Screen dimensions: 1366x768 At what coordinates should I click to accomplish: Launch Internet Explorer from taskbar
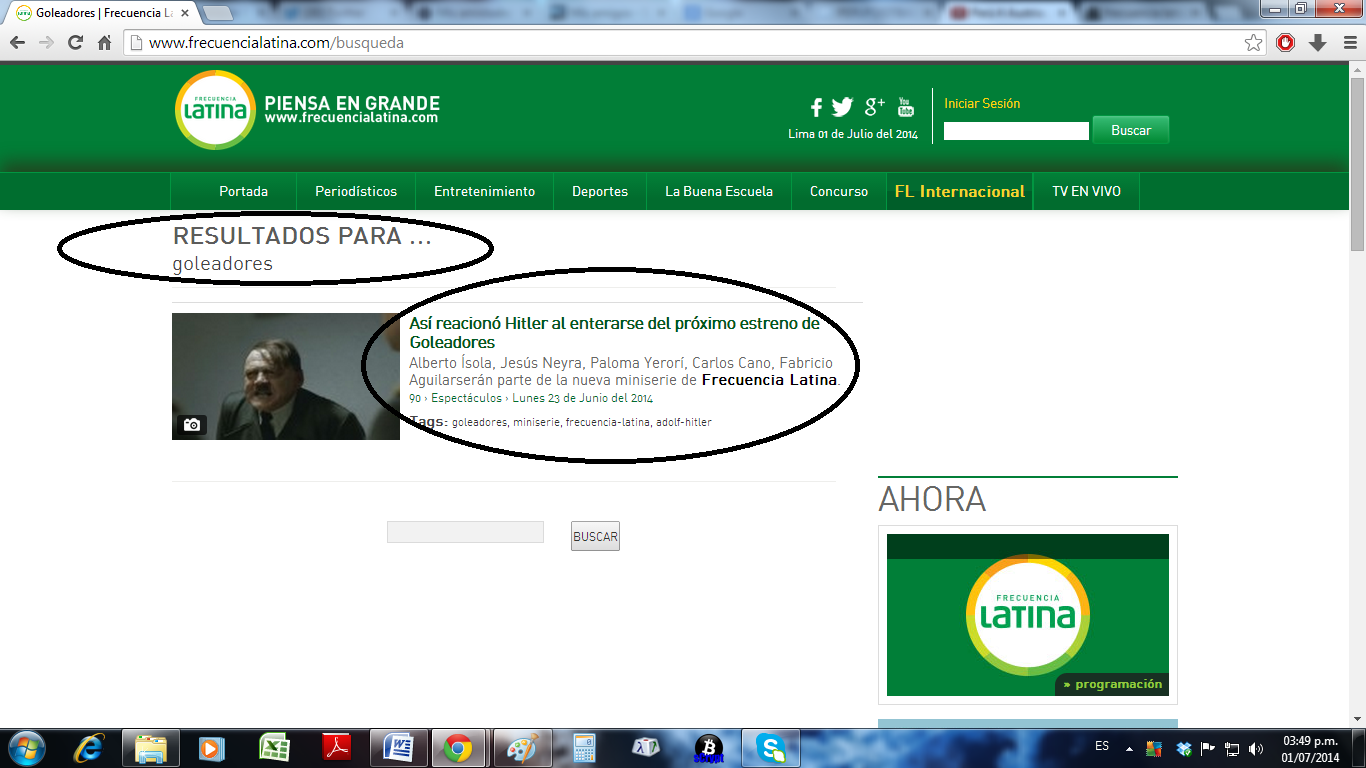[x=89, y=748]
